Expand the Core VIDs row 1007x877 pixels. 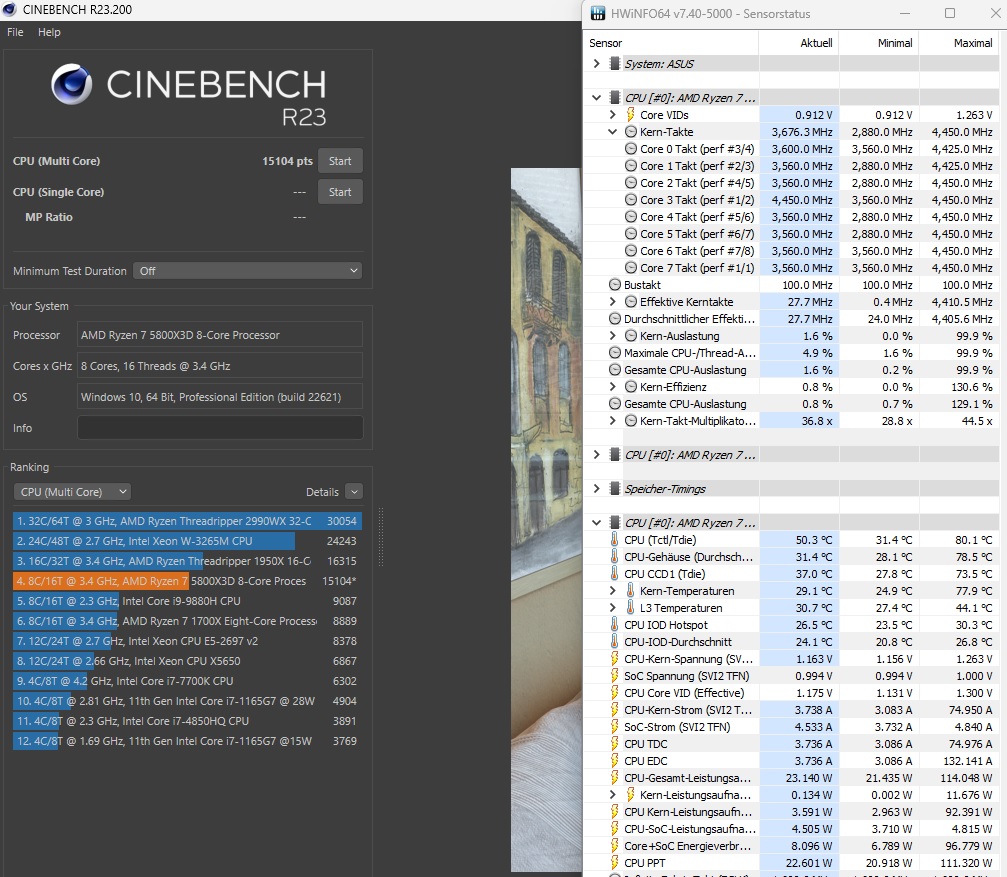pyautogui.click(x=613, y=114)
